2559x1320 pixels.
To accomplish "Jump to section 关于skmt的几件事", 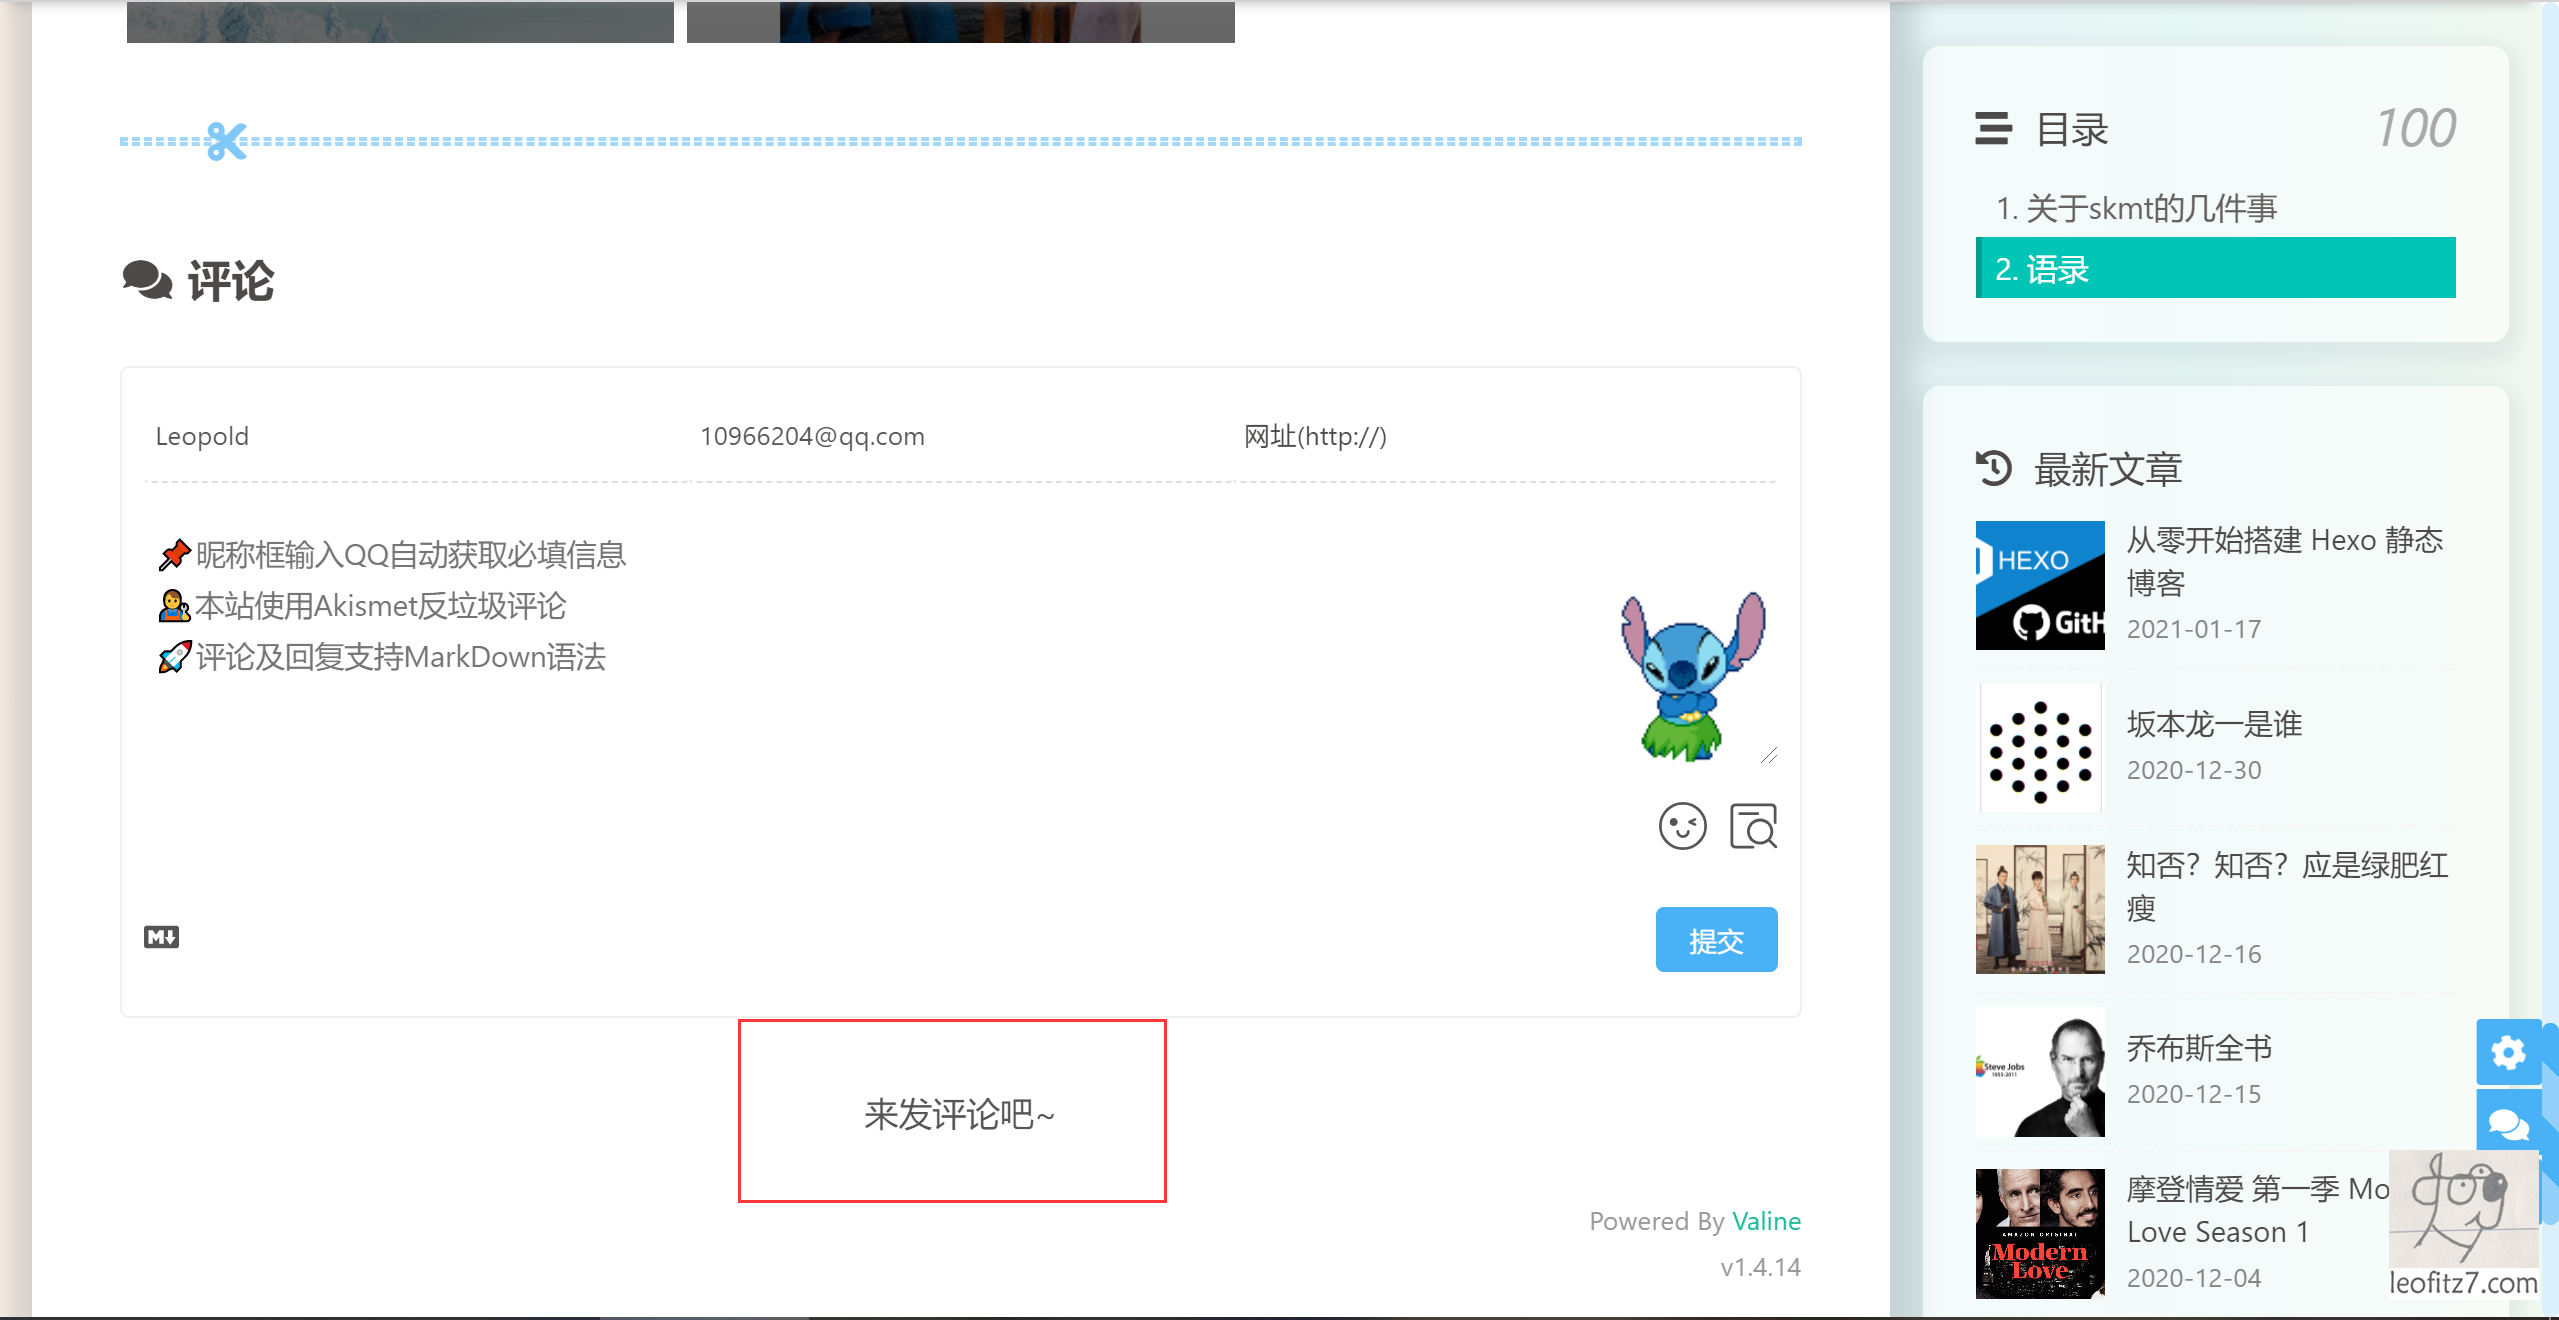I will point(2136,208).
